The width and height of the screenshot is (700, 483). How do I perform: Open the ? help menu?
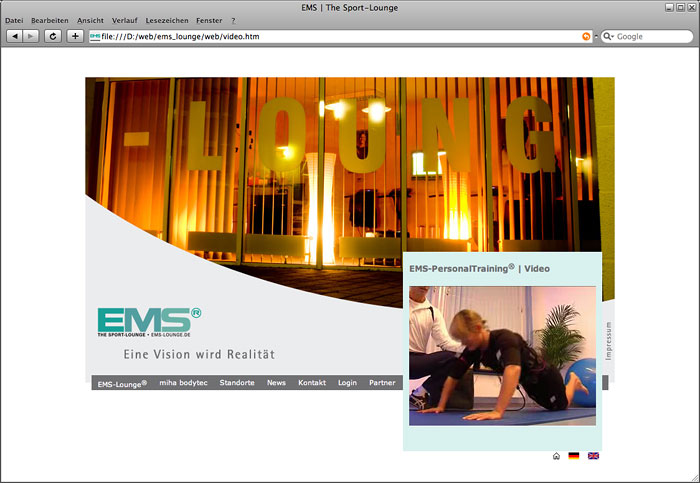233,21
